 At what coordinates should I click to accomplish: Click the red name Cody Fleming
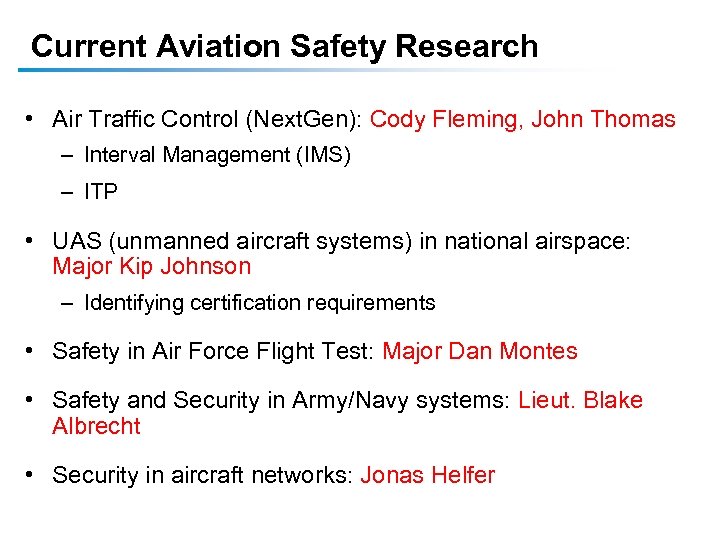444,120
